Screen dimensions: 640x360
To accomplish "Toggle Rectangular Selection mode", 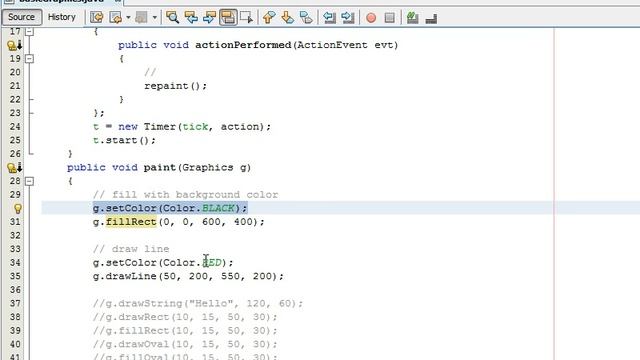I will [247, 17].
